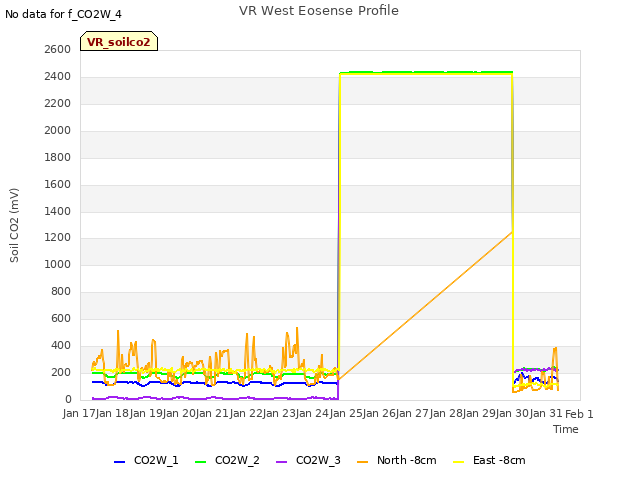Click the 1200 y-axis tick label

coord(58,238)
